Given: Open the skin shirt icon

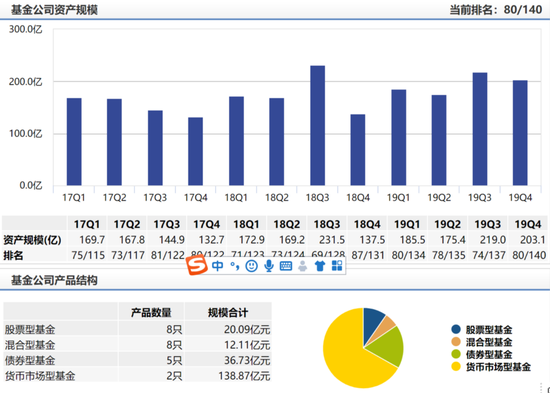Looking at the screenshot, I should tap(320, 266).
